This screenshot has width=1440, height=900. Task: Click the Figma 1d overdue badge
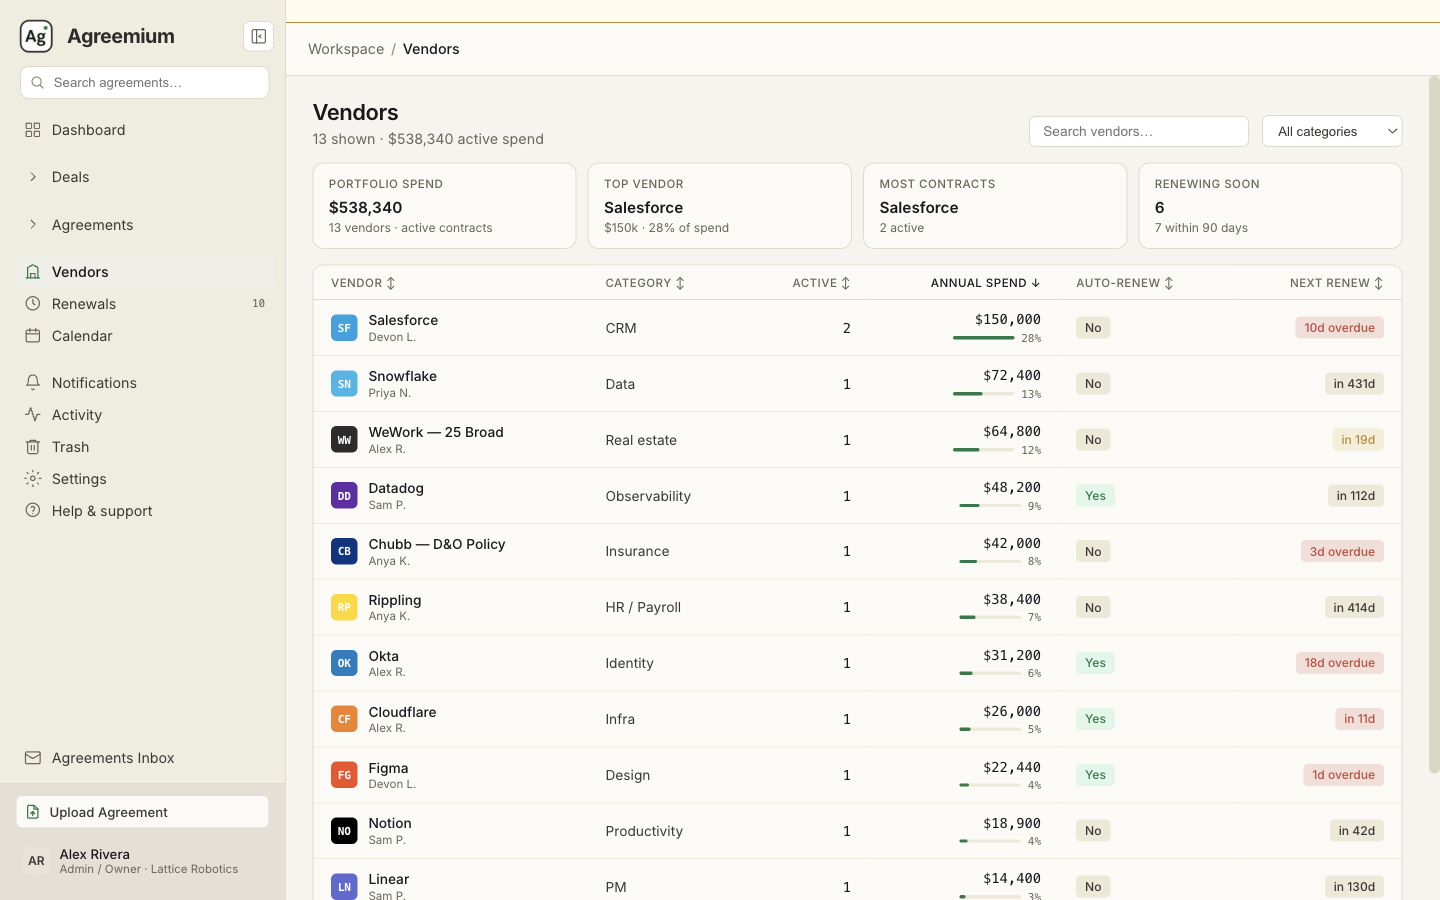coord(1343,775)
